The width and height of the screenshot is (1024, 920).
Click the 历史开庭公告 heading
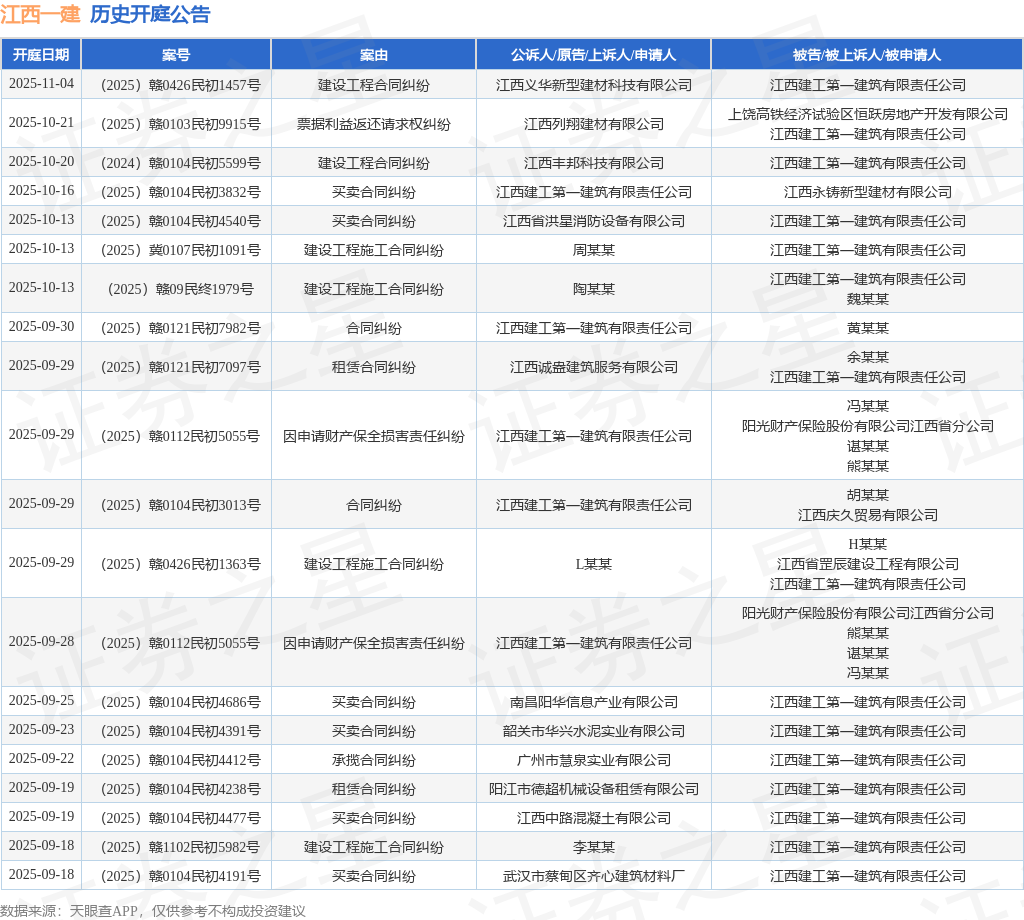coord(150,14)
